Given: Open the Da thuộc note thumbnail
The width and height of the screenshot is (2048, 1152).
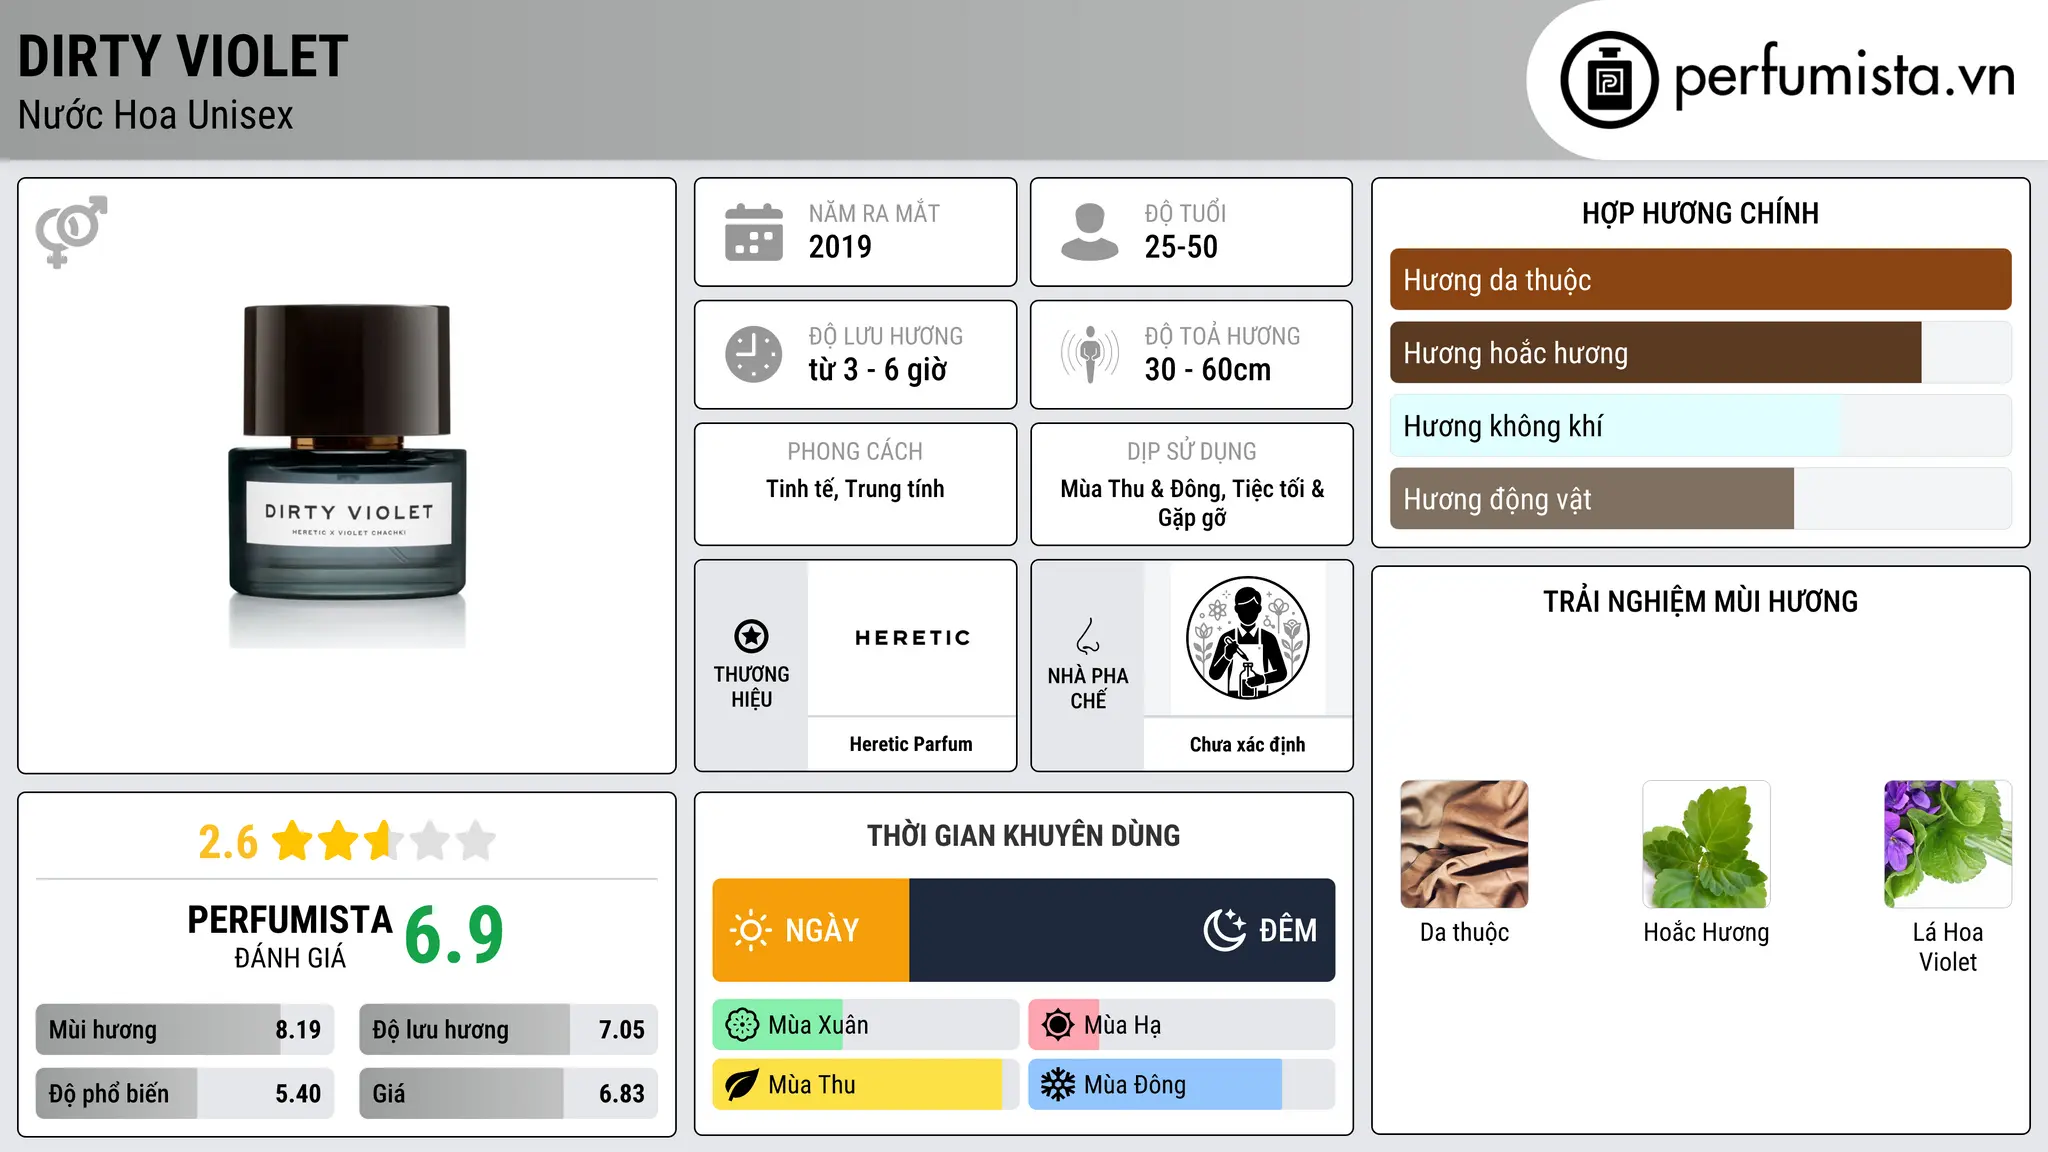Looking at the screenshot, I should (x=1464, y=844).
